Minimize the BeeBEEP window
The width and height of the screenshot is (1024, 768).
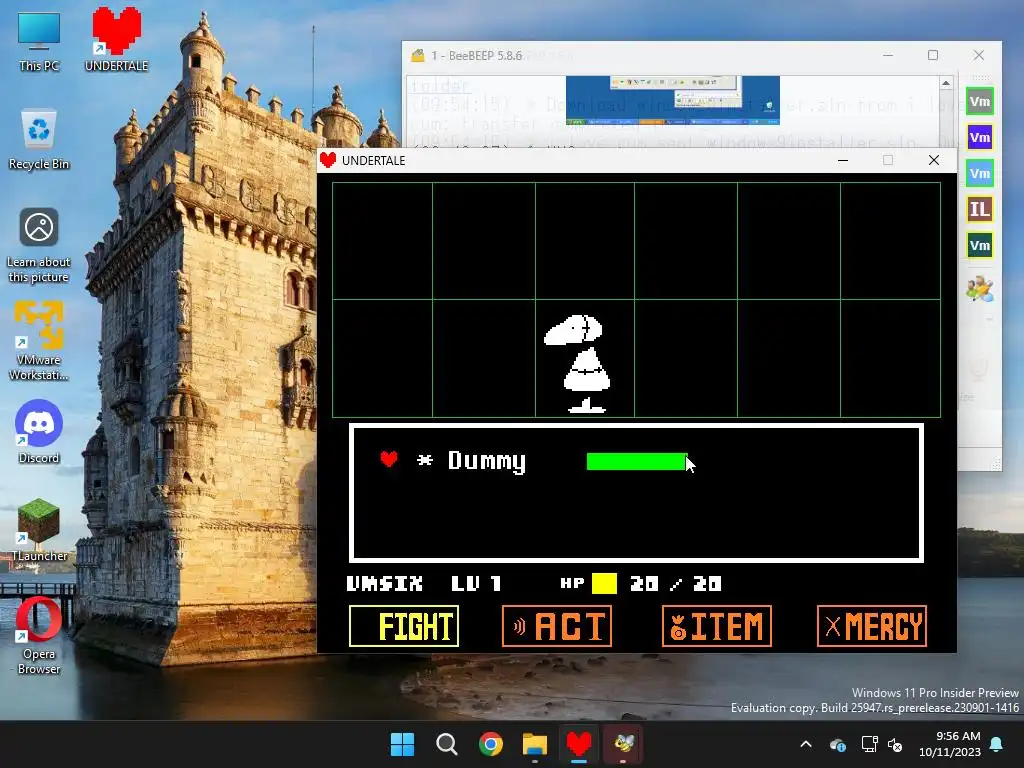click(888, 56)
